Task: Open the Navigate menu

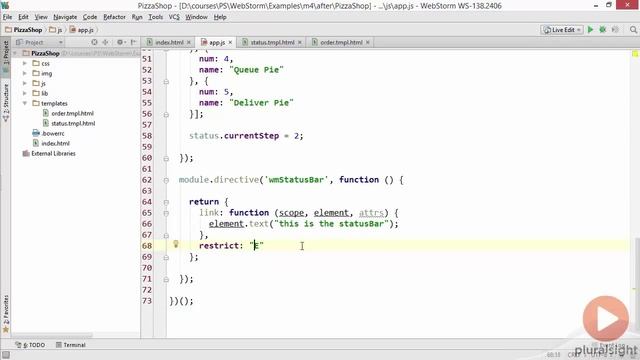Action: pyautogui.click(x=65, y=17)
